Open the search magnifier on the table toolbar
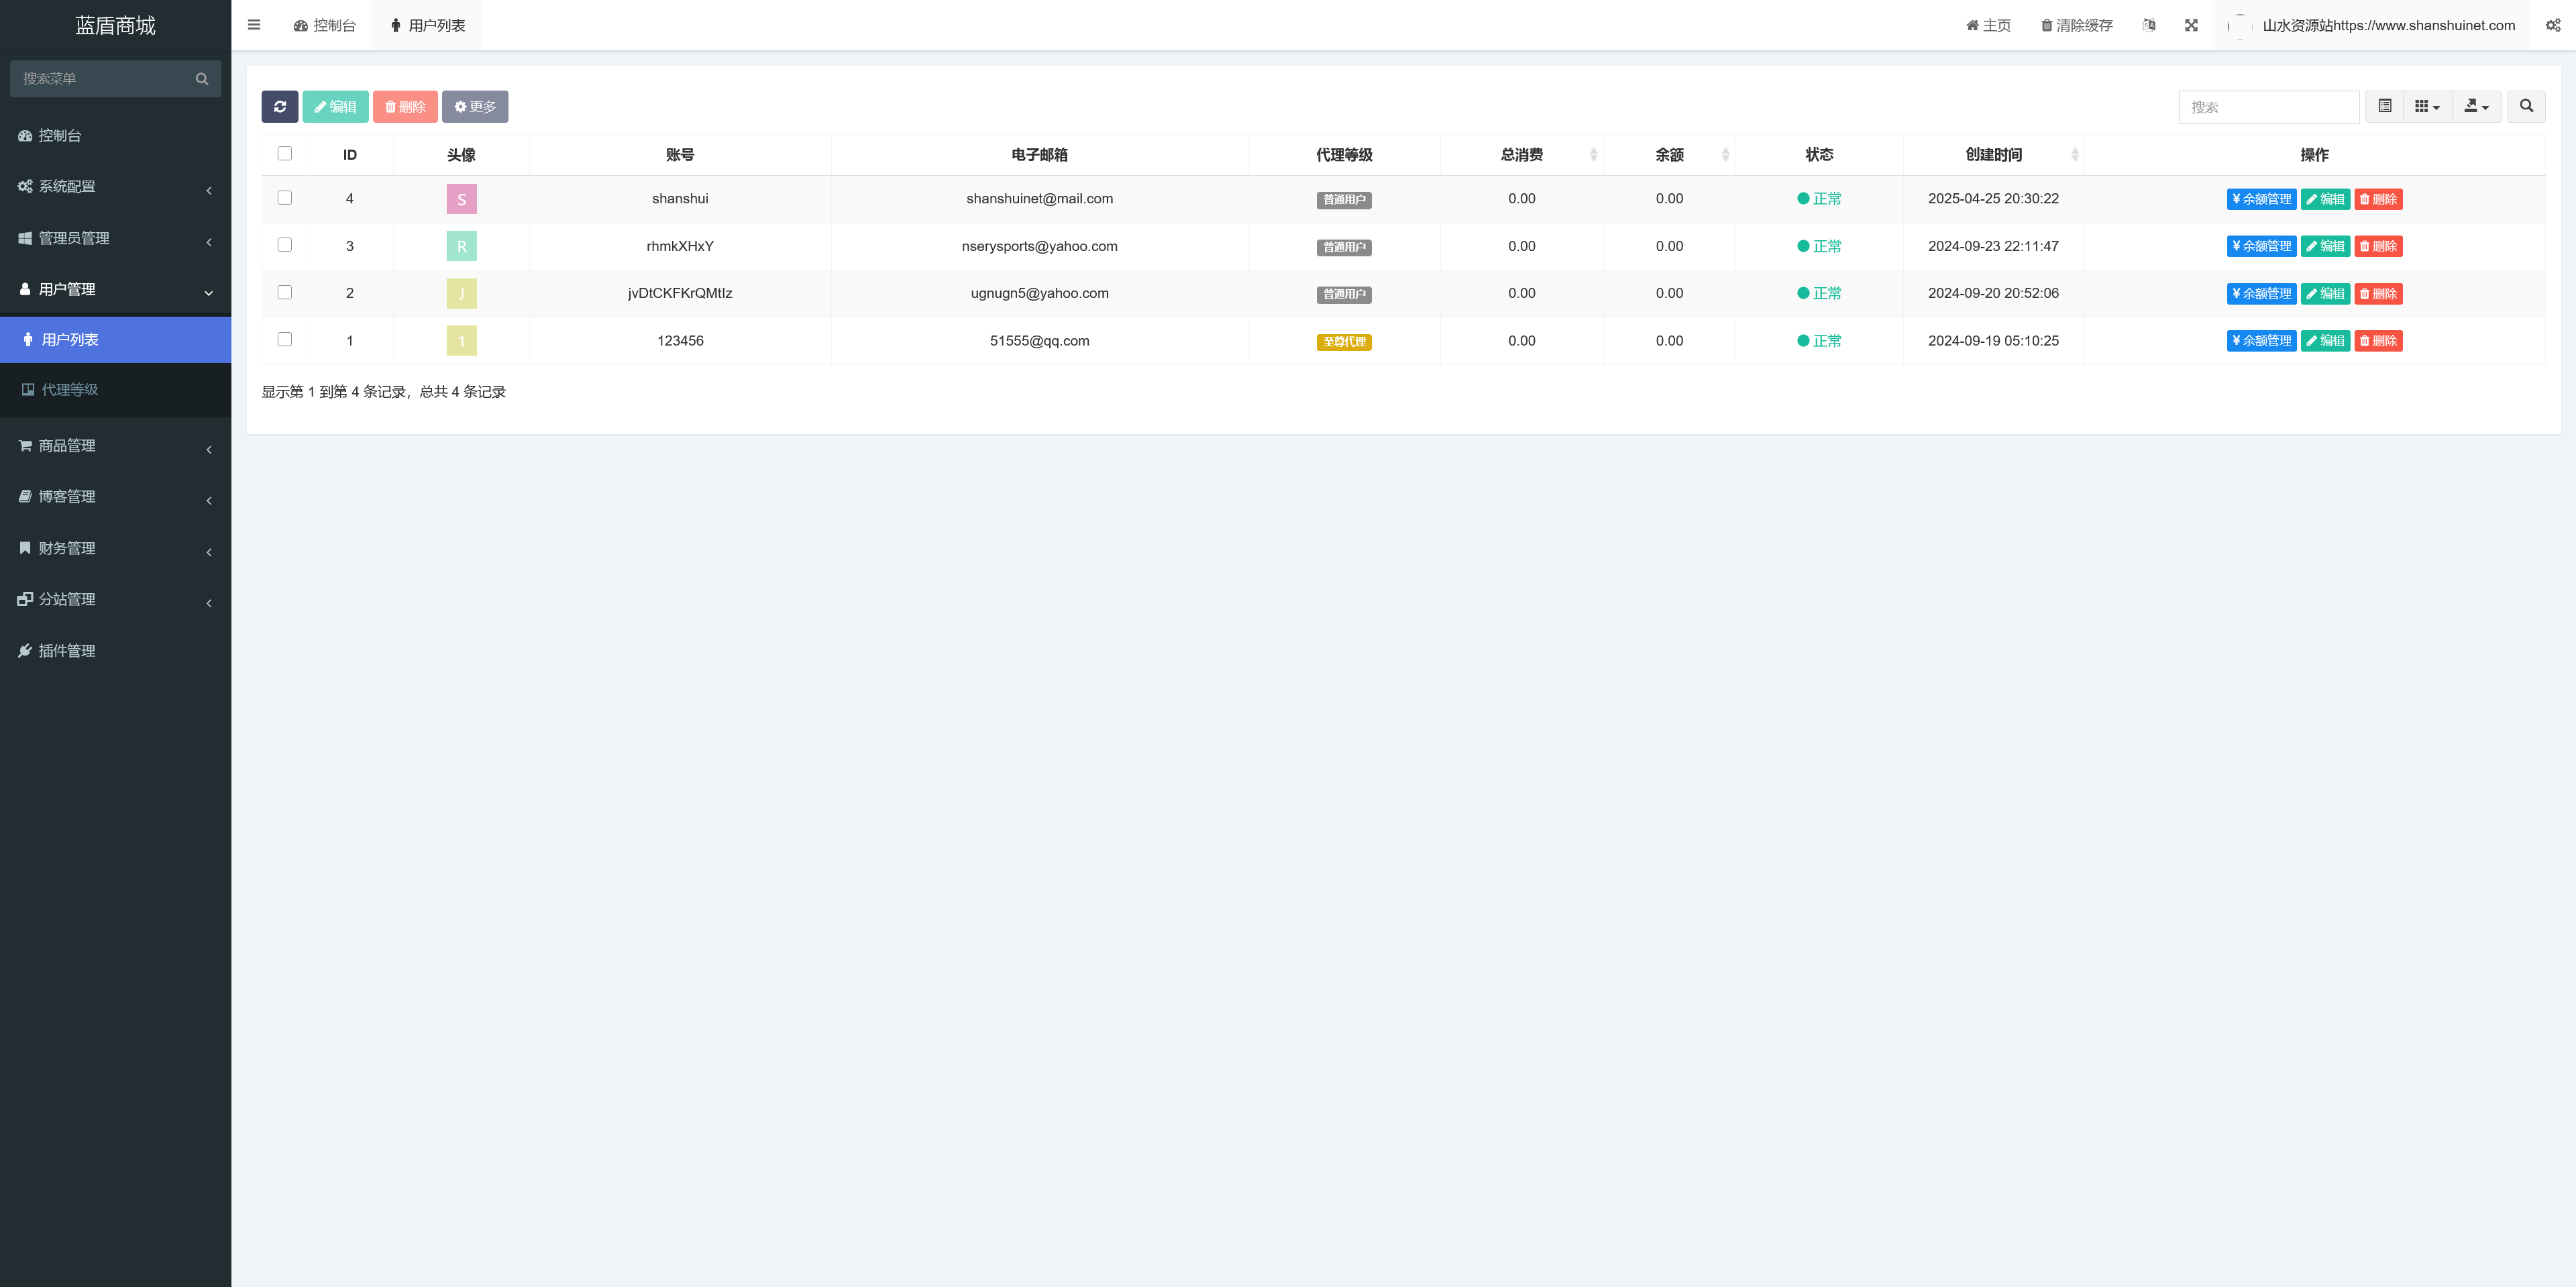The width and height of the screenshot is (2576, 1287). (x=2526, y=107)
